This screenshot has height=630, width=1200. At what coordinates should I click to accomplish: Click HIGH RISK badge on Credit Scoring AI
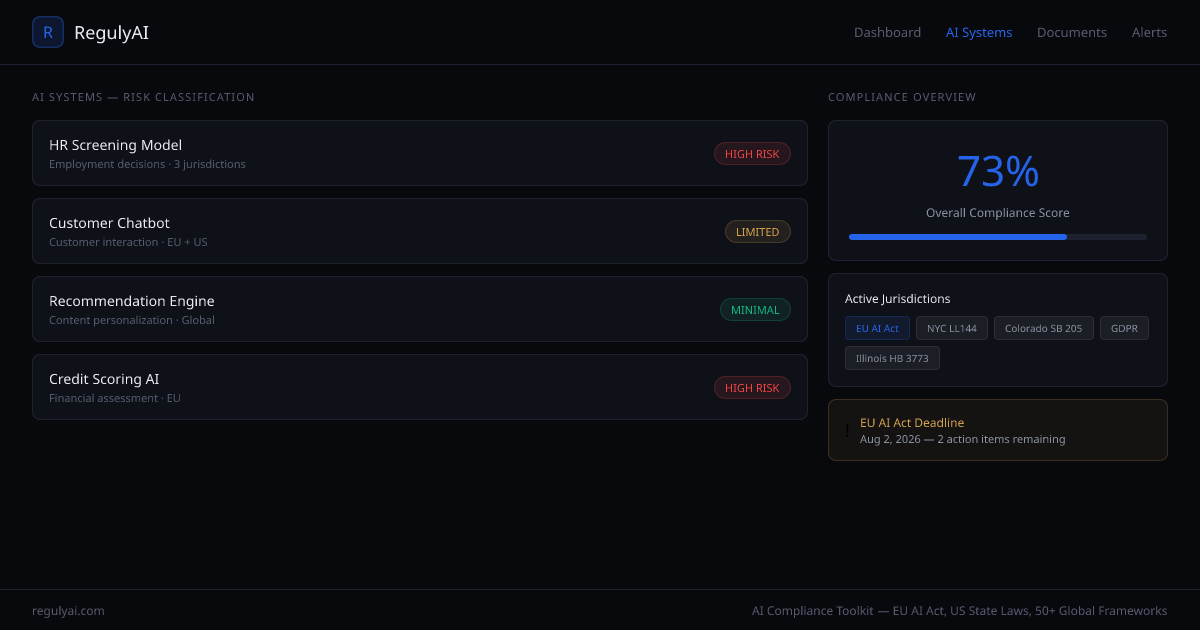click(752, 388)
